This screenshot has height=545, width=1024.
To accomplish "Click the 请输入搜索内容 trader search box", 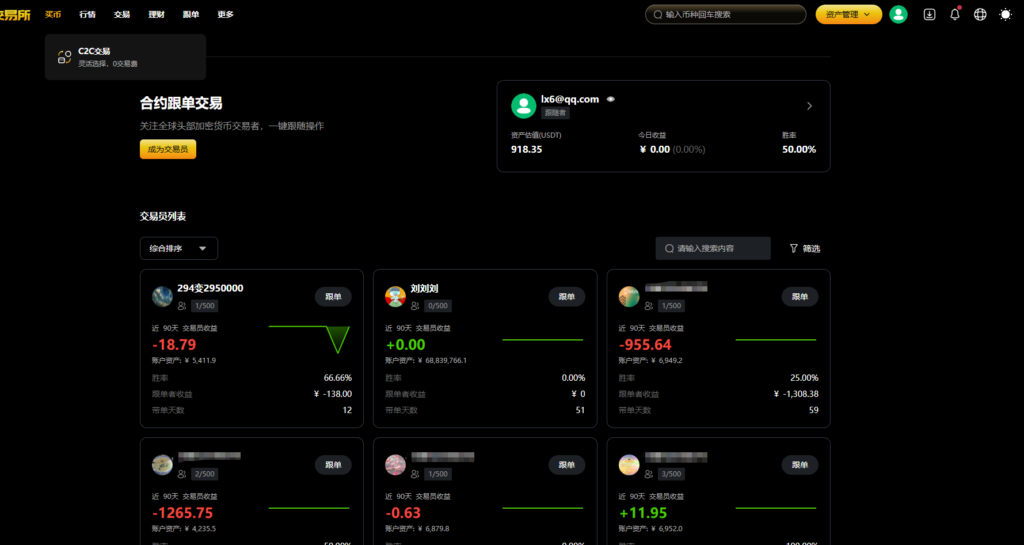I will 713,248.
